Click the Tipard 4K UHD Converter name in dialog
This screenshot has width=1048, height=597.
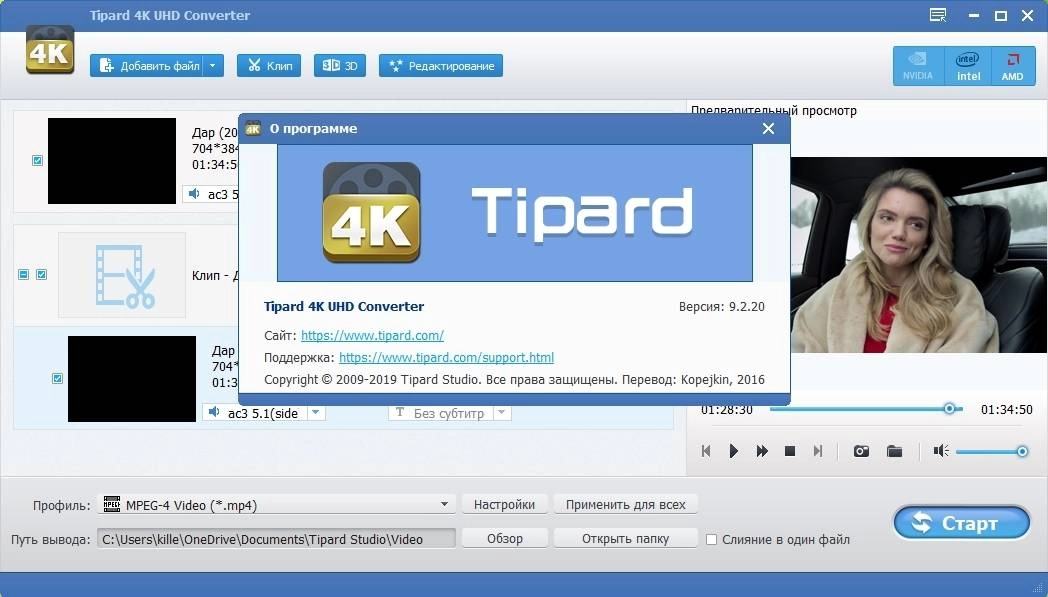[x=344, y=307]
